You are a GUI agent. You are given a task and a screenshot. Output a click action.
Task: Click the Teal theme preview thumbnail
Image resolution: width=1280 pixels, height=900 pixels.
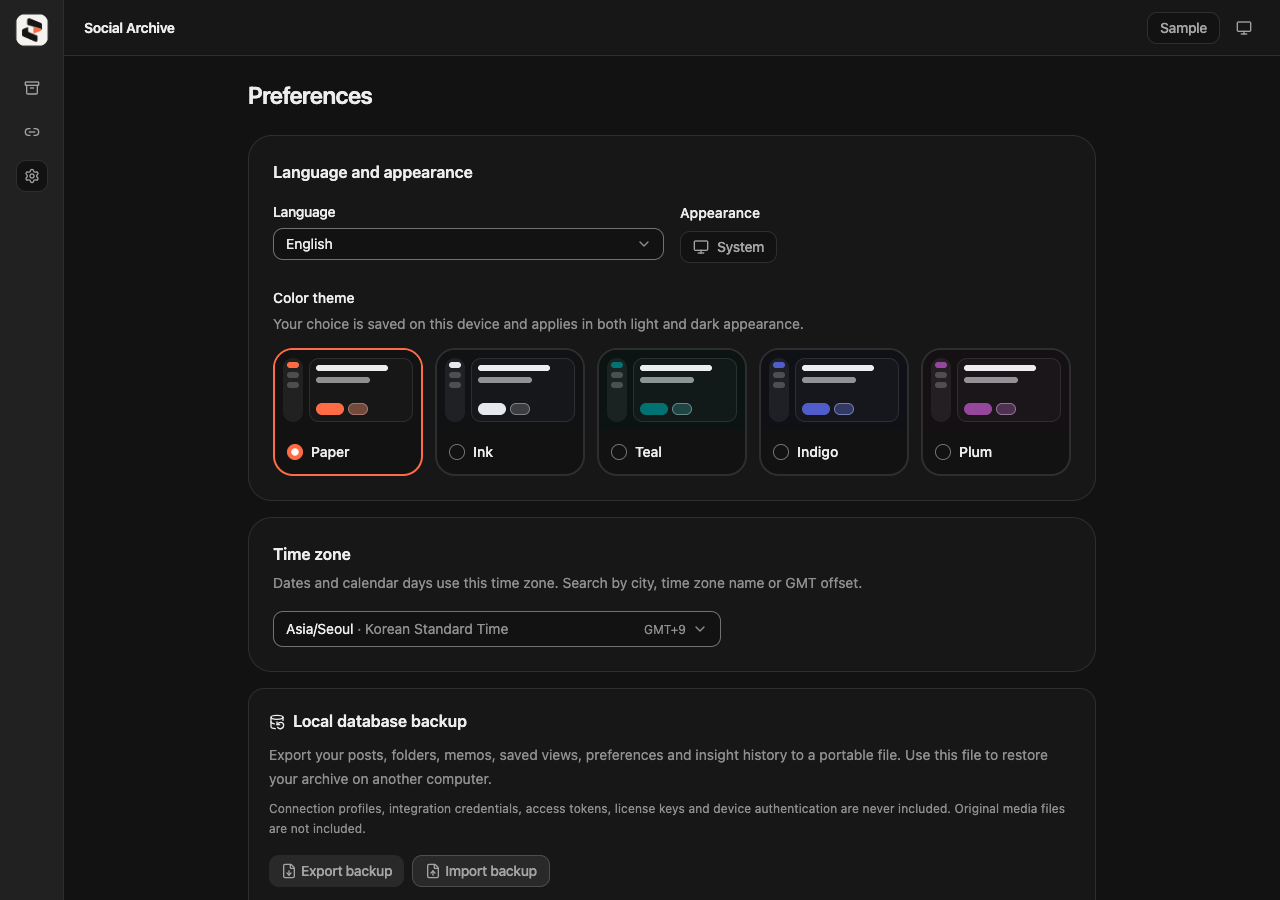pyautogui.click(x=672, y=390)
